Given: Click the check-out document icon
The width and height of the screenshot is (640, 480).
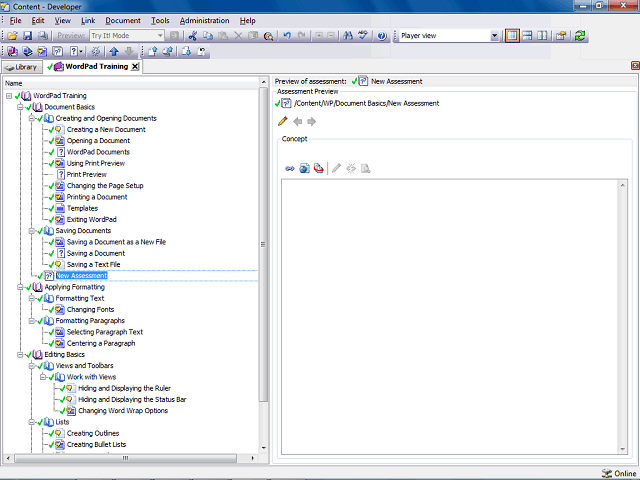Looking at the screenshot, I should (x=187, y=51).
